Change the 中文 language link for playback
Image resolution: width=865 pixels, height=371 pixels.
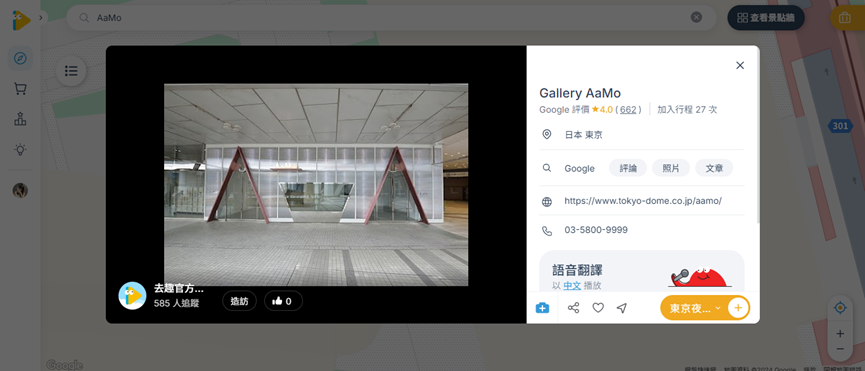[573, 286]
